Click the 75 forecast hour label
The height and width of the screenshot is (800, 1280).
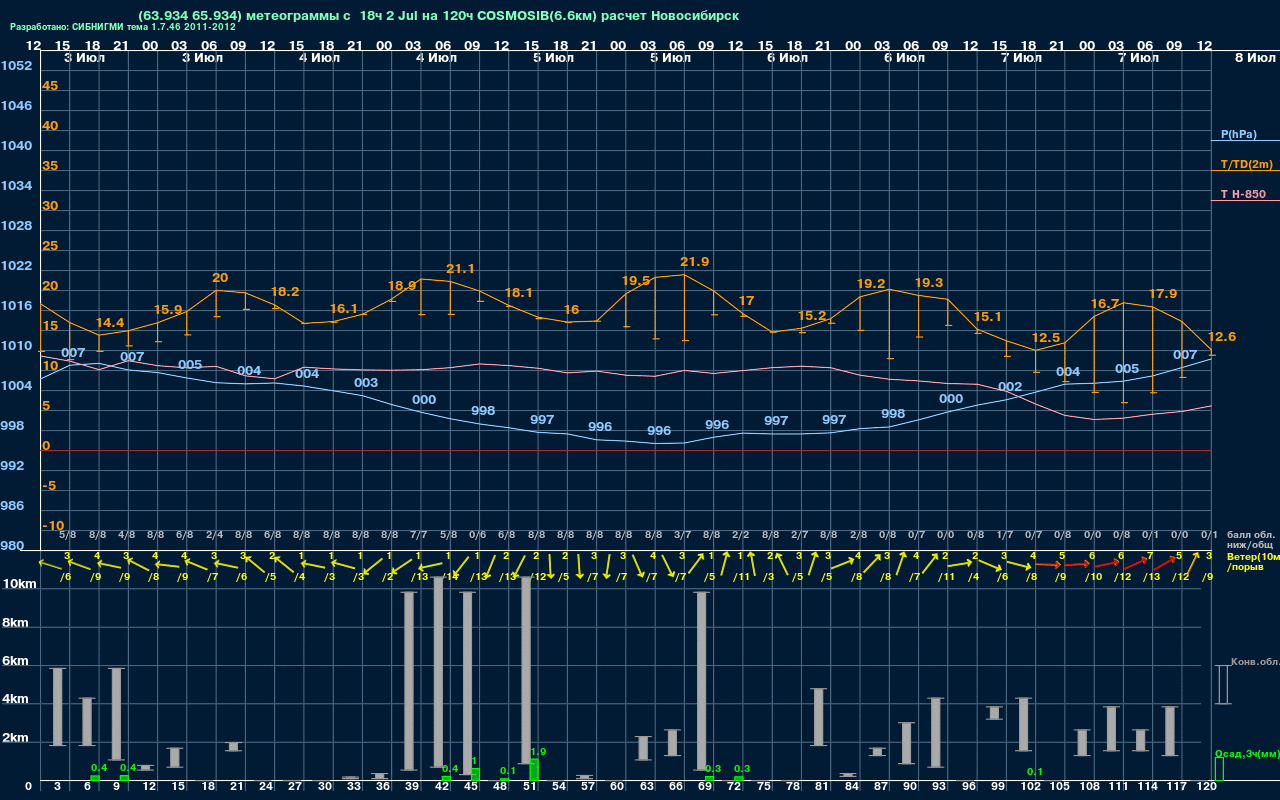coord(765,788)
